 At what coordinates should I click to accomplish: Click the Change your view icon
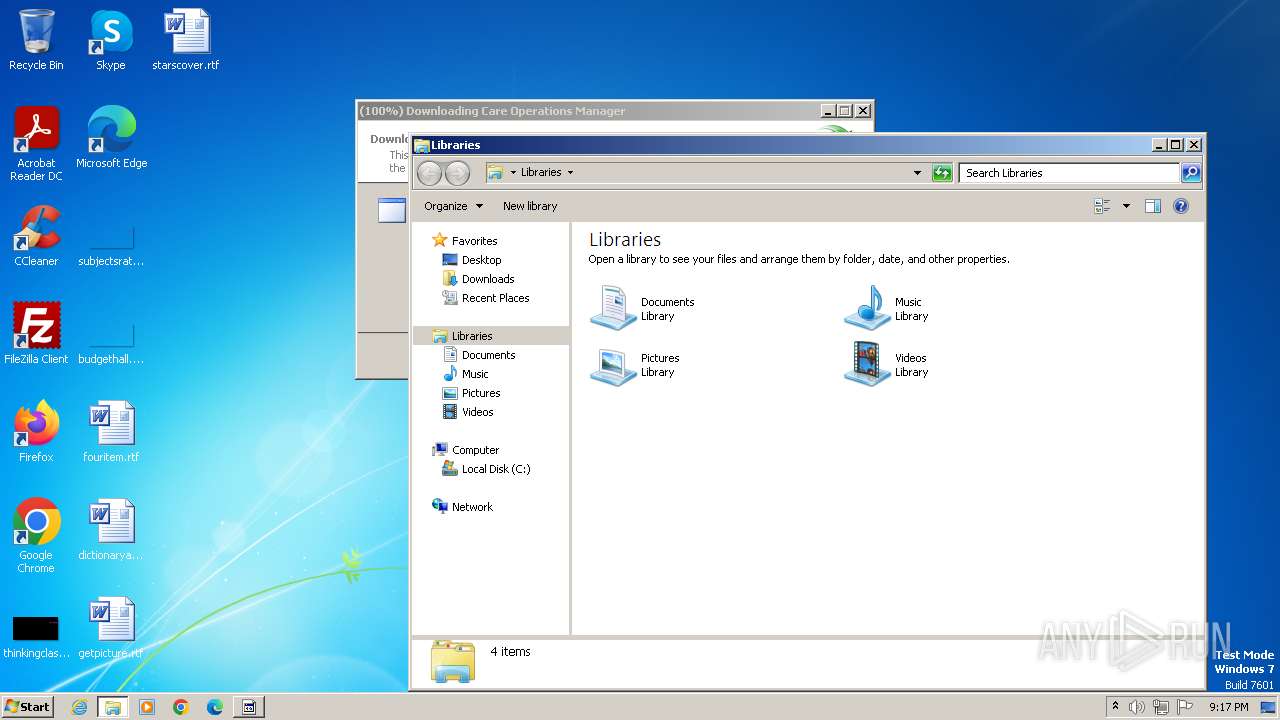point(1102,206)
